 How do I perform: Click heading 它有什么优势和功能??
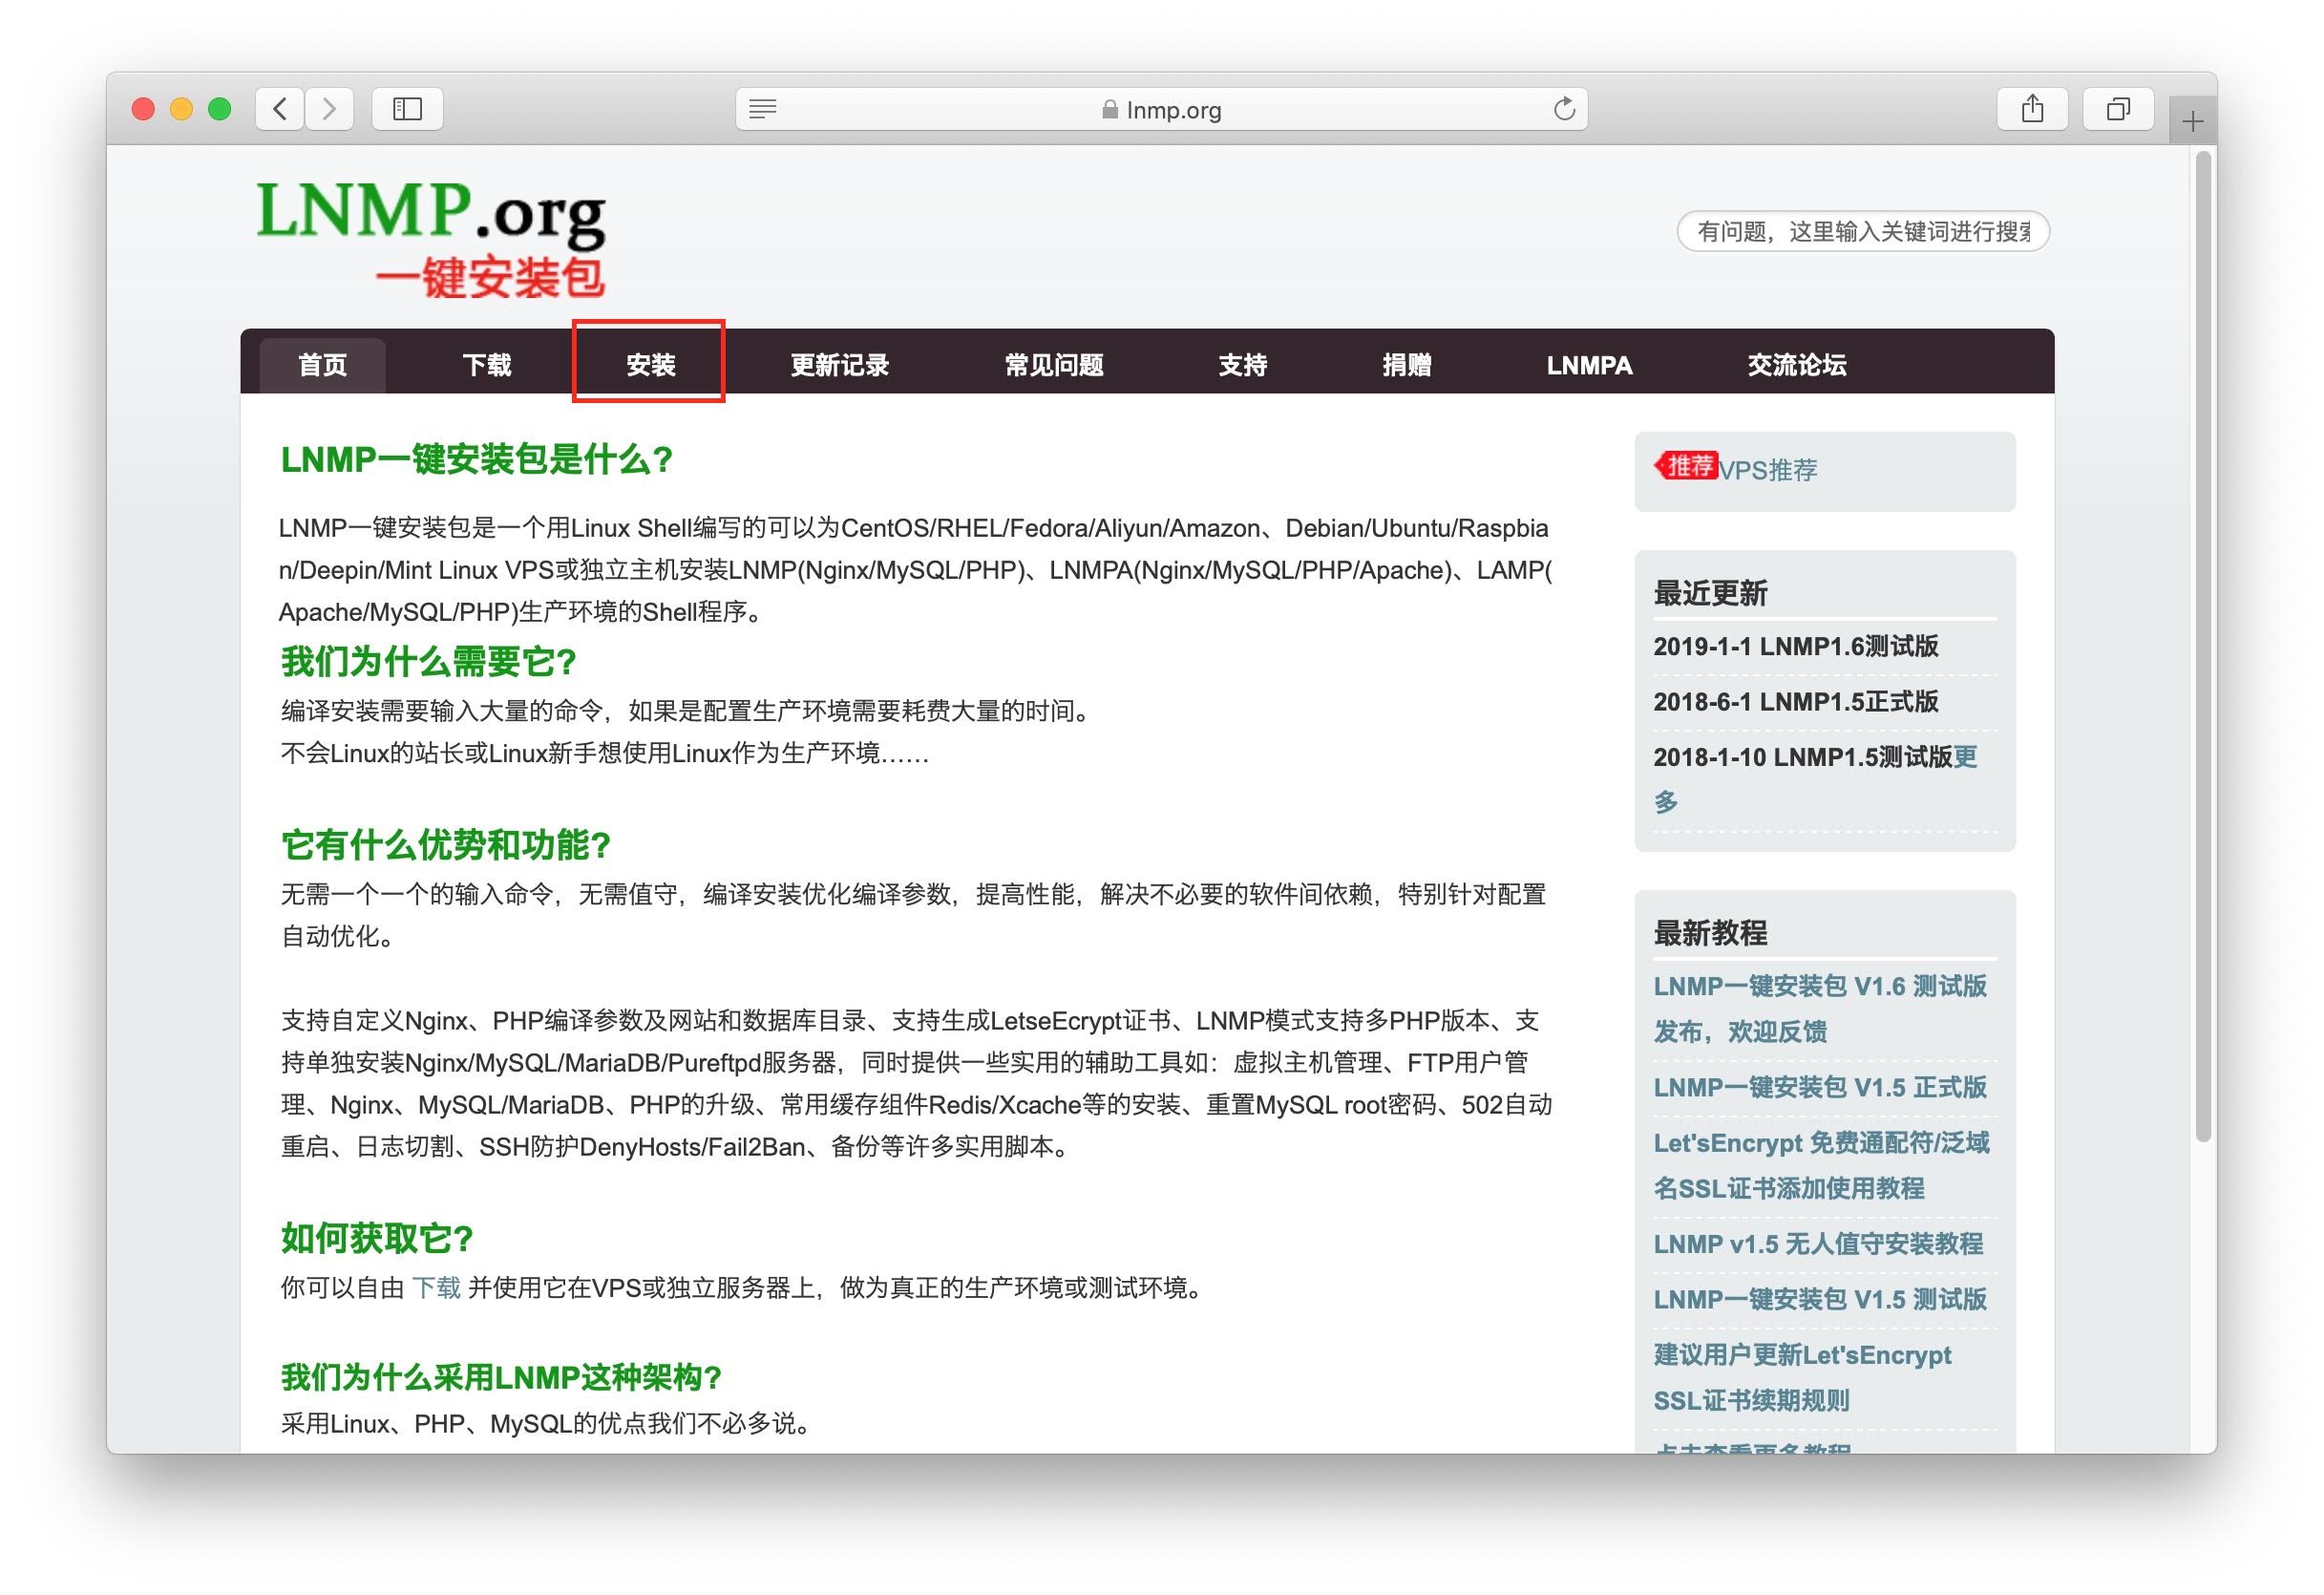click(446, 845)
